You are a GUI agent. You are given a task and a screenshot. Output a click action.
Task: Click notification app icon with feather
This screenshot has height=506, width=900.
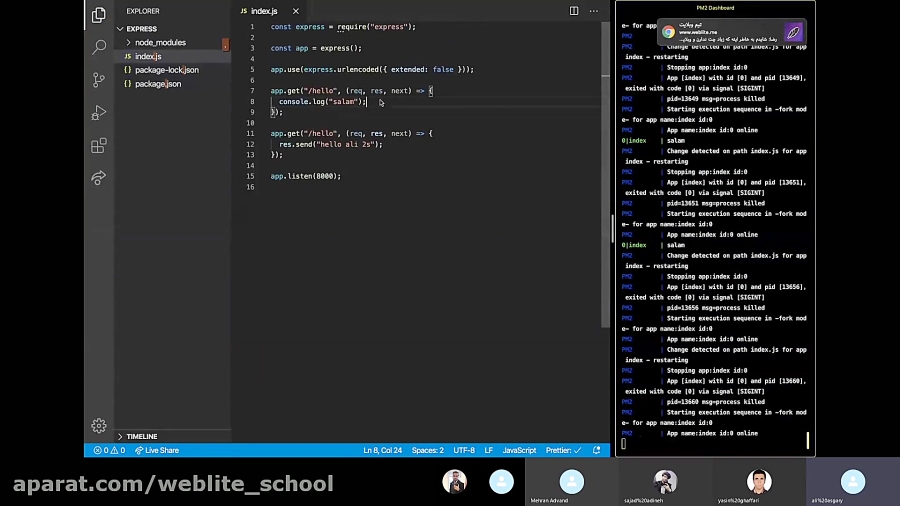tap(793, 32)
